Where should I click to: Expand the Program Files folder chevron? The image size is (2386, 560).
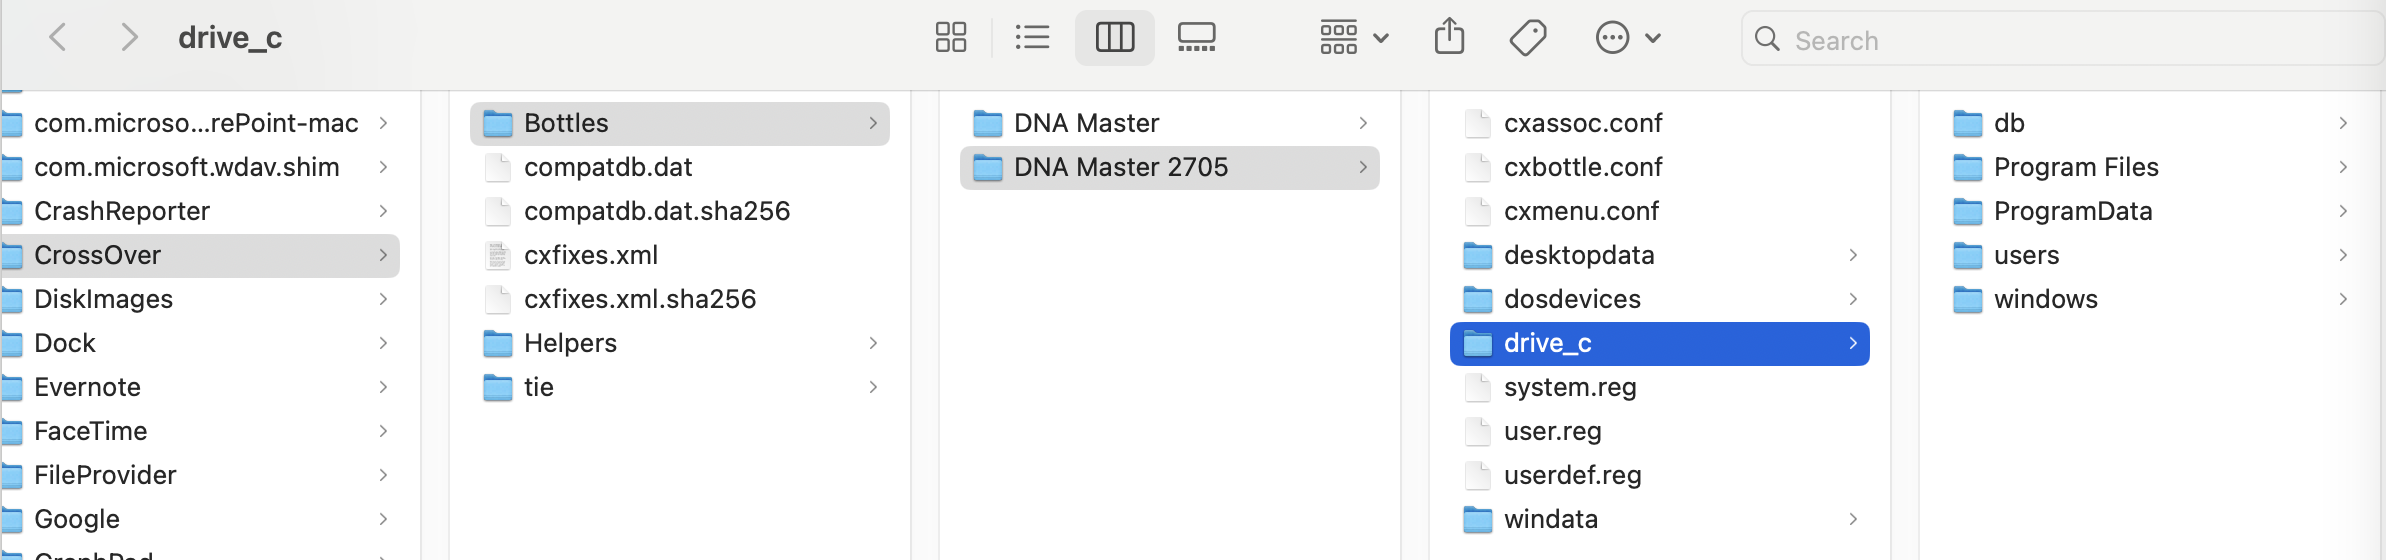click(x=2343, y=167)
